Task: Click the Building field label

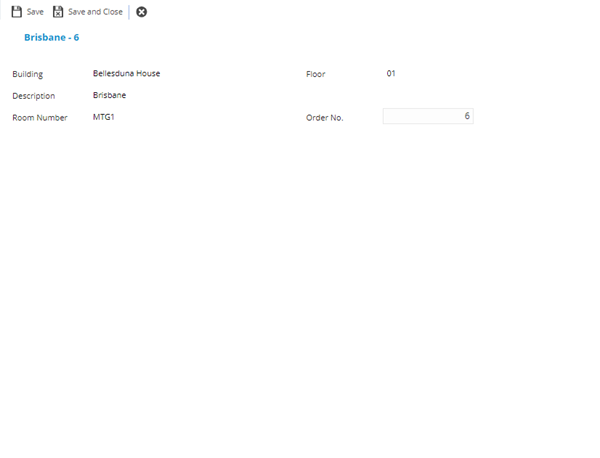Action: [28, 75]
